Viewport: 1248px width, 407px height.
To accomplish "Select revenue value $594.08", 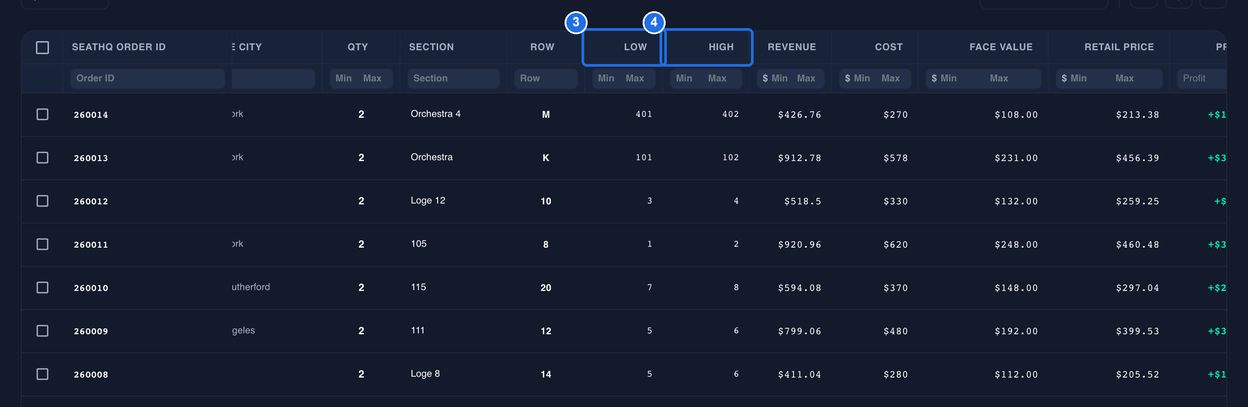I will (x=800, y=288).
